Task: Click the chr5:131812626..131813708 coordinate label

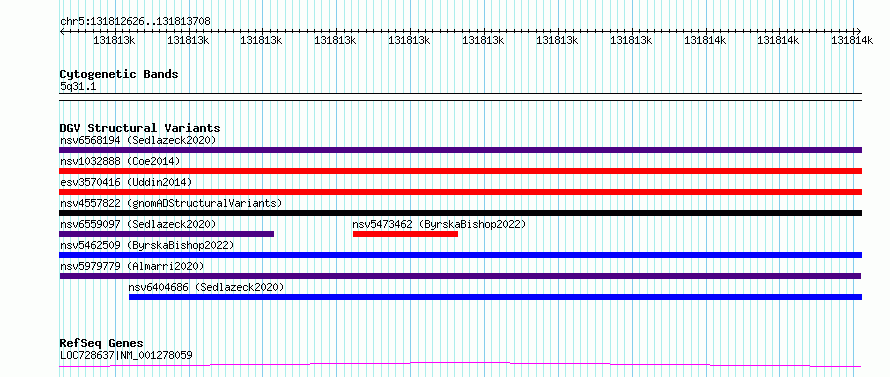Action: [x=135, y=21]
